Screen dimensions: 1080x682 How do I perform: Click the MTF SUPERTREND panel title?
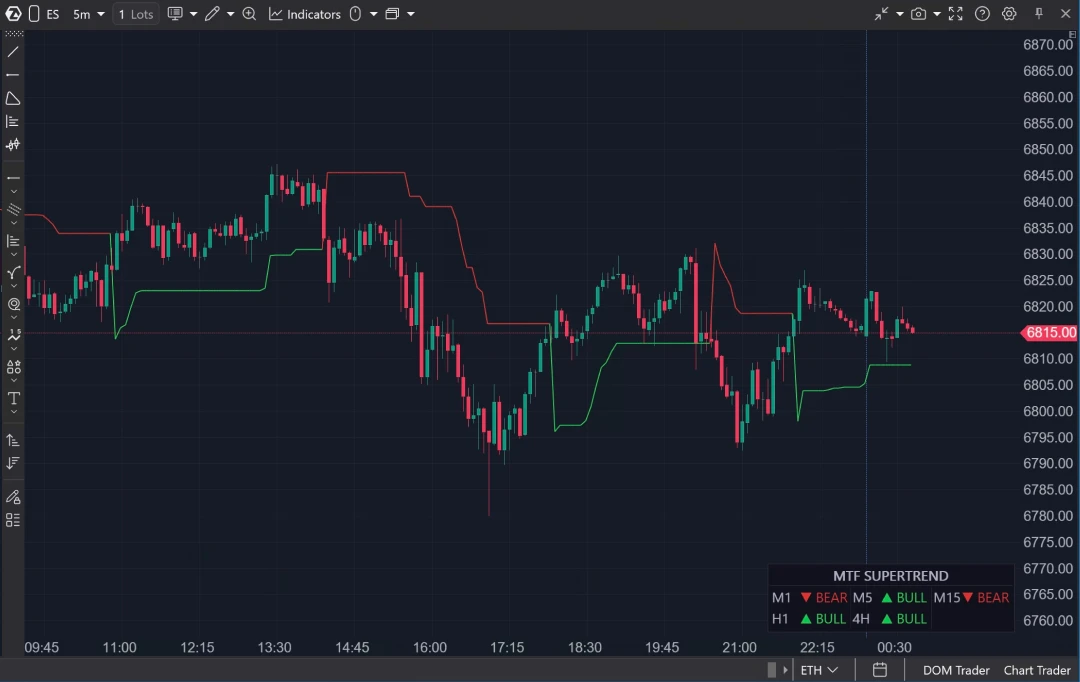click(891, 576)
